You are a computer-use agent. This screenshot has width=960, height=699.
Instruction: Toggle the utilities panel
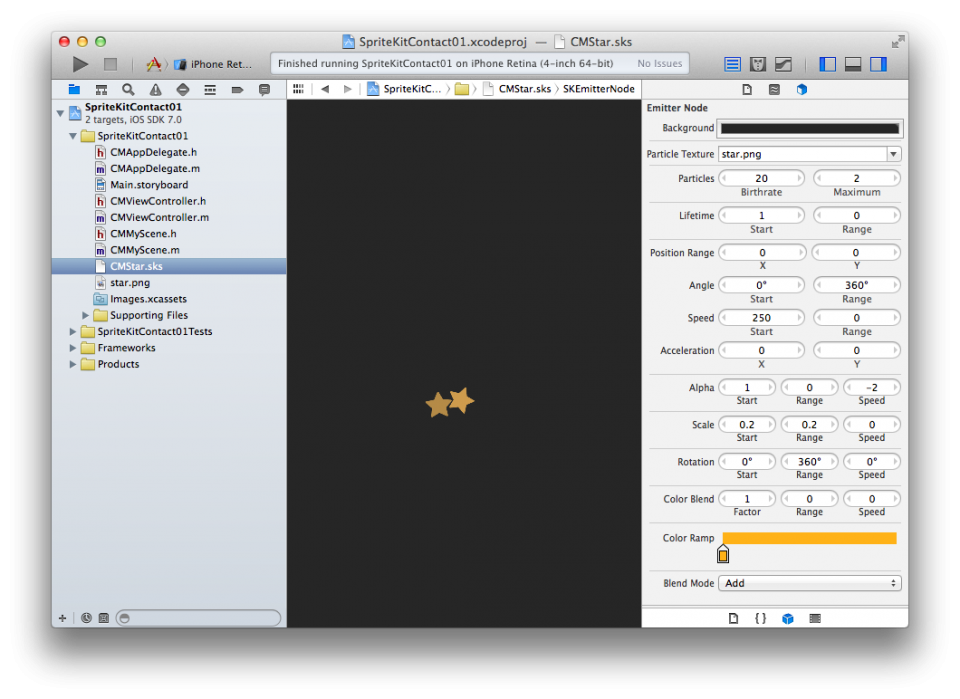pos(880,63)
